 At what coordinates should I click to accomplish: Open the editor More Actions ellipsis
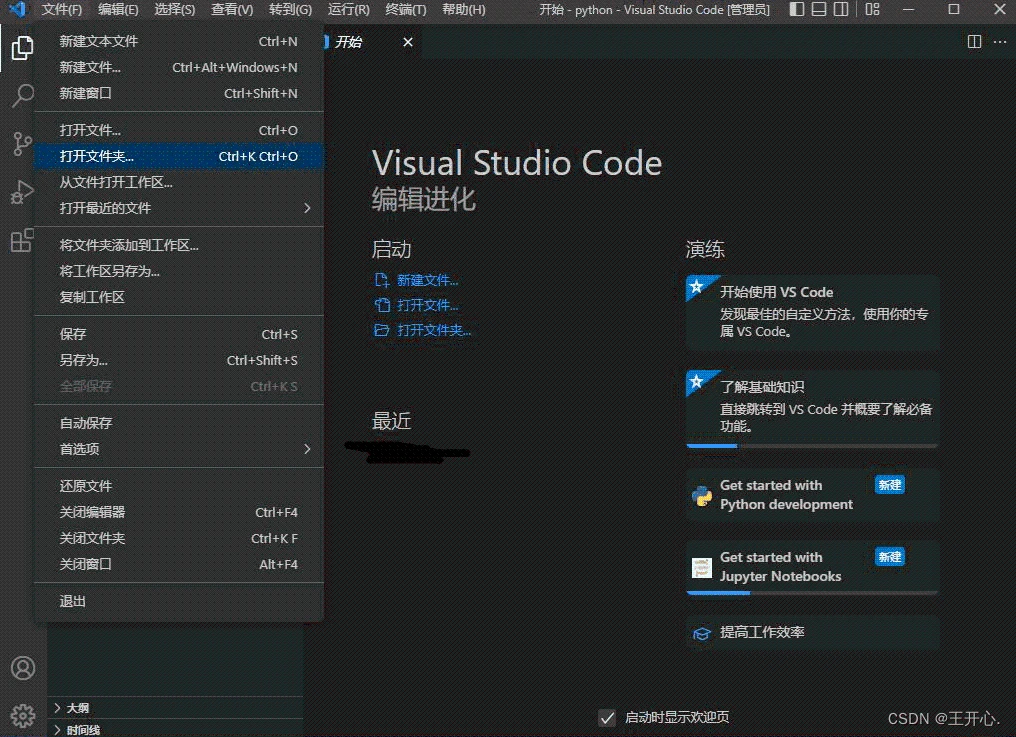coord(1000,41)
